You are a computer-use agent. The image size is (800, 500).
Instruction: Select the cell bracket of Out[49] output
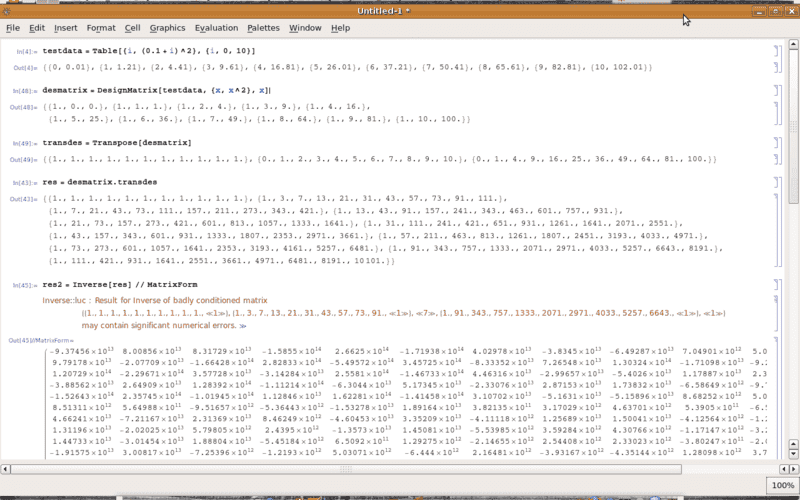tap(777, 159)
